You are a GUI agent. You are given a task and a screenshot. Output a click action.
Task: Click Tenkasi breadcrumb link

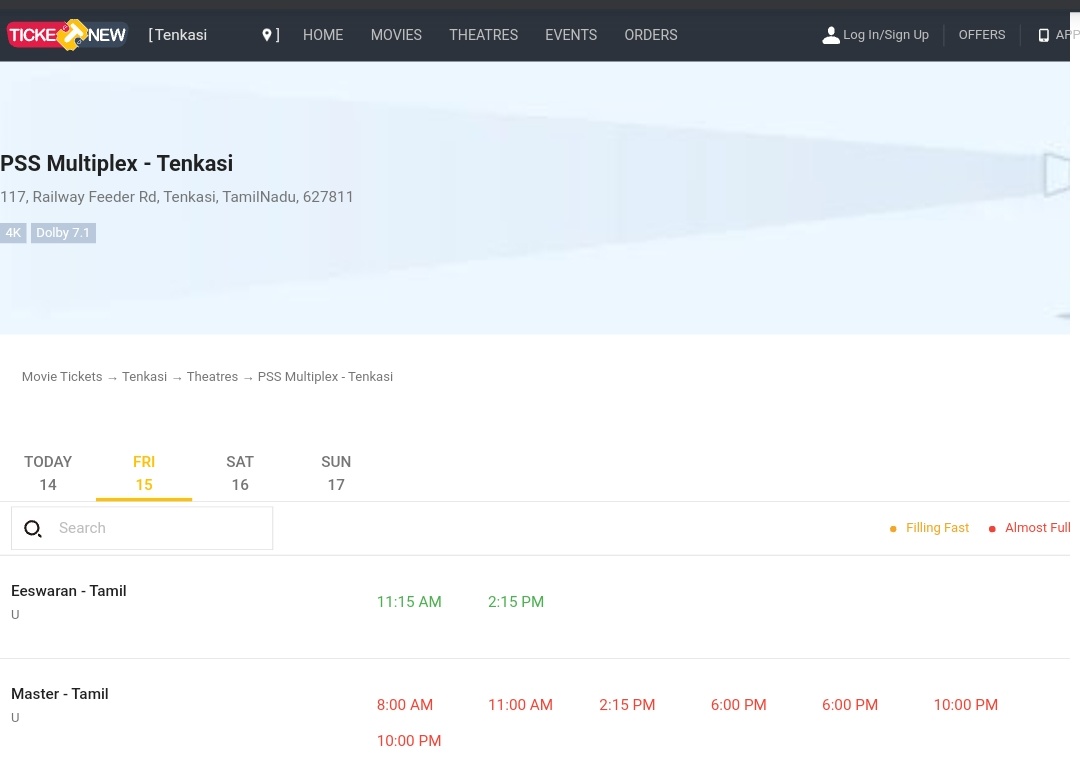(x=145, y=377)
